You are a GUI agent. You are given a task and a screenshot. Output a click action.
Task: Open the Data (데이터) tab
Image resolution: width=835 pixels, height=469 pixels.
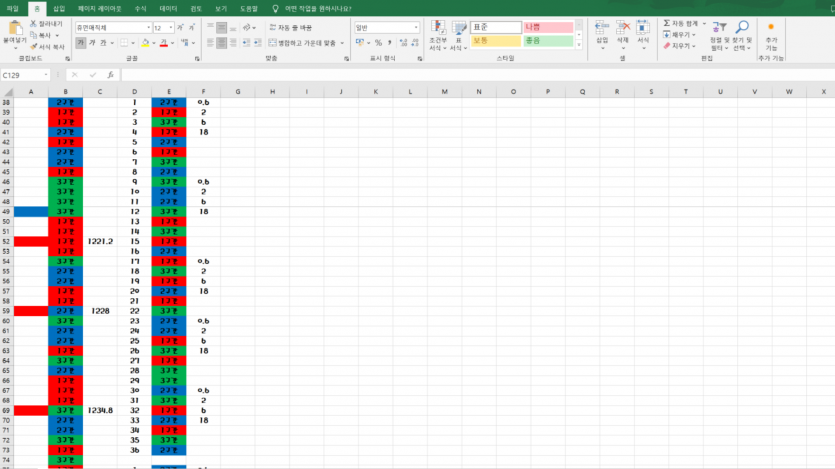168,9
